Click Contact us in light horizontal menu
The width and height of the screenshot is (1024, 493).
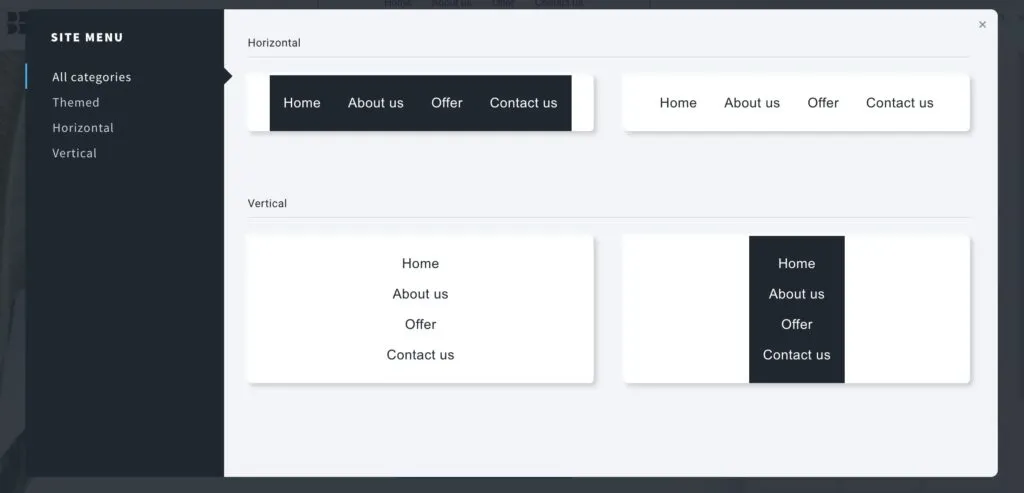(x=899, y=103)
